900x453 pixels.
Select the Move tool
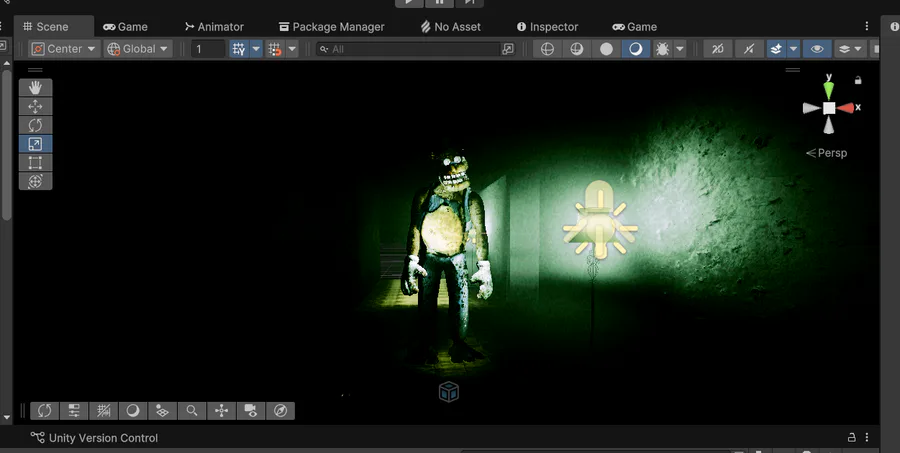tap(35, 106)
